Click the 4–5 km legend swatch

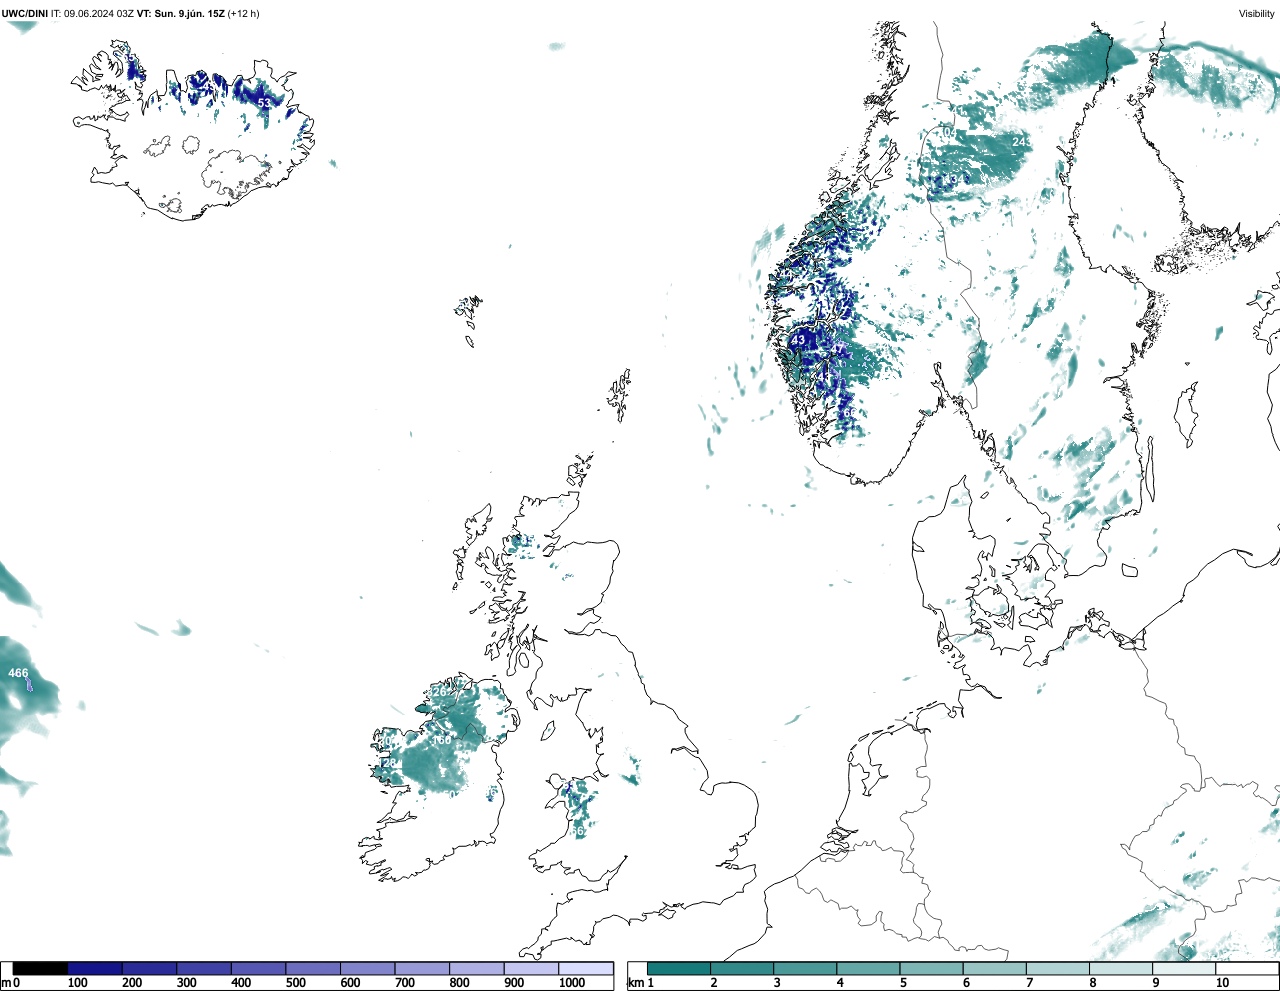tap(868, 968)
